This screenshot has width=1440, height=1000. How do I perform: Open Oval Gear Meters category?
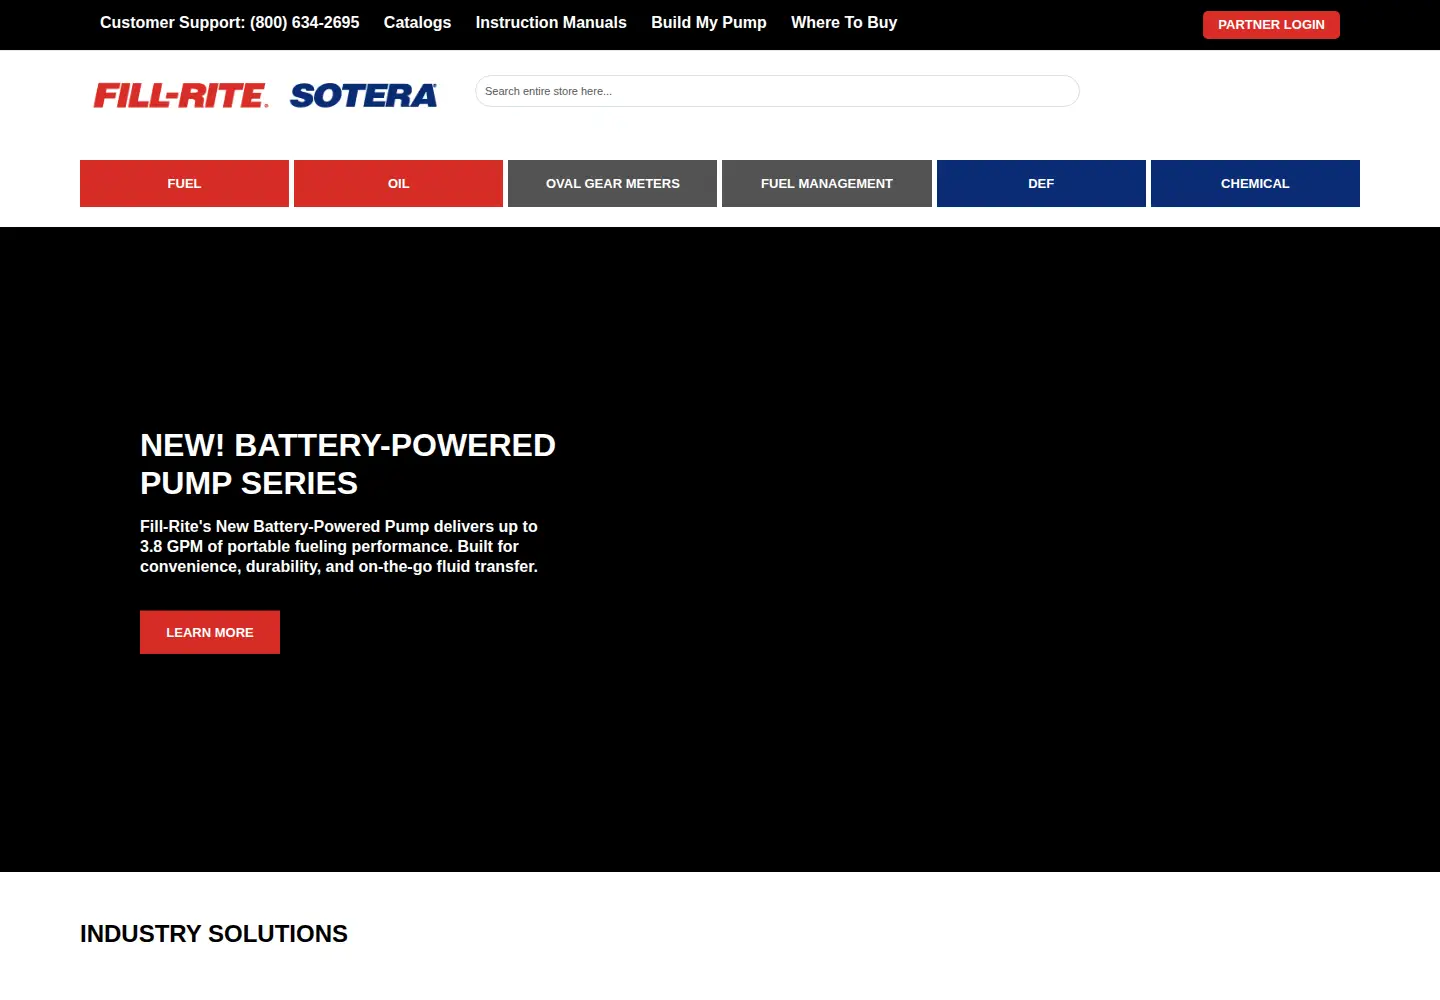click(x=612, y=184)
